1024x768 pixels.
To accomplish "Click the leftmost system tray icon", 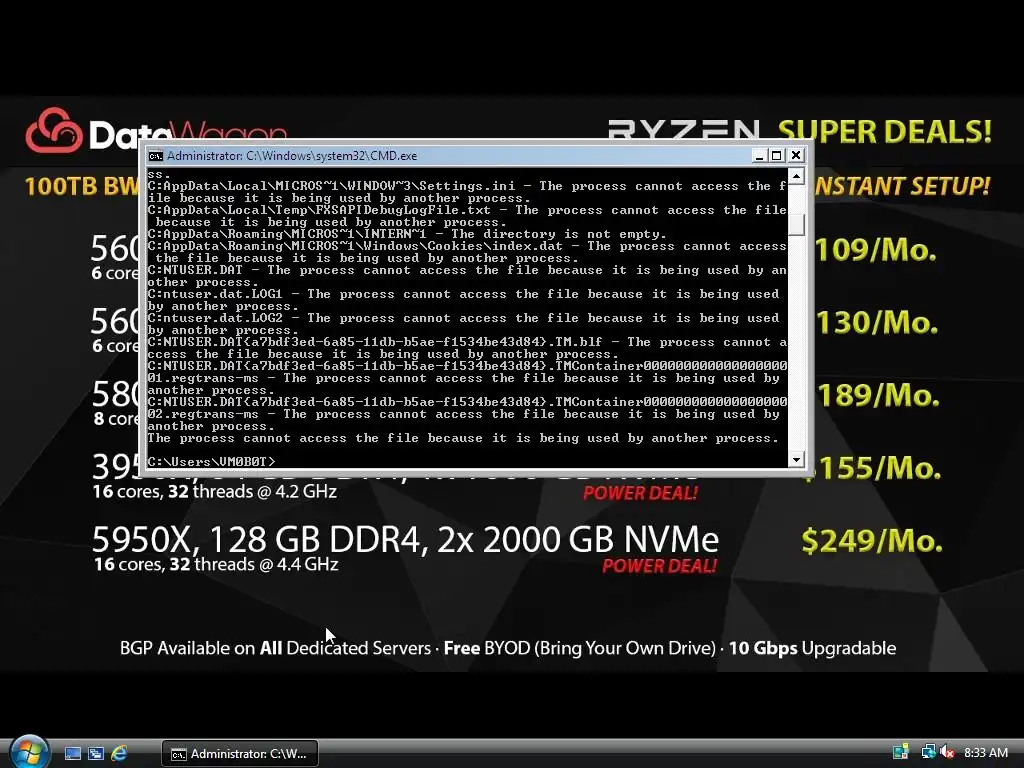I will click(901, 752).
